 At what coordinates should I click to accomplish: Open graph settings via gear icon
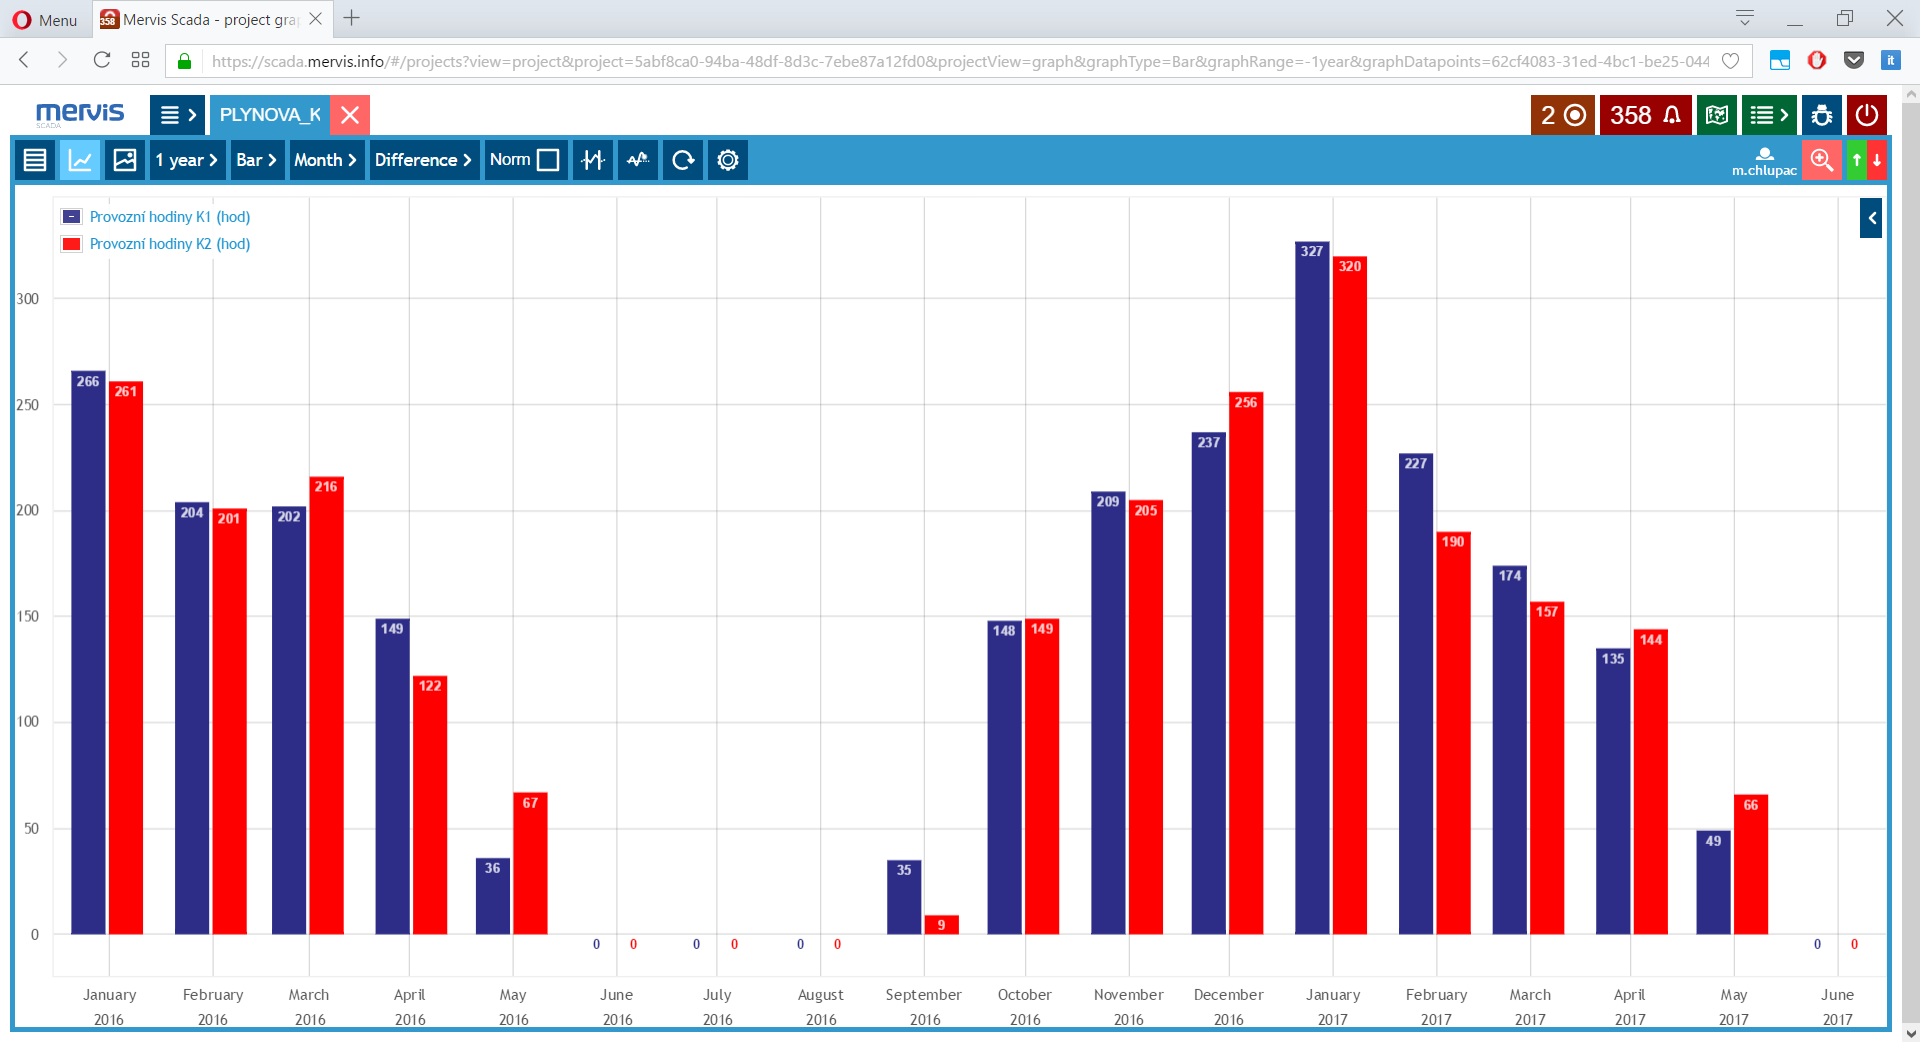[727, 160]
